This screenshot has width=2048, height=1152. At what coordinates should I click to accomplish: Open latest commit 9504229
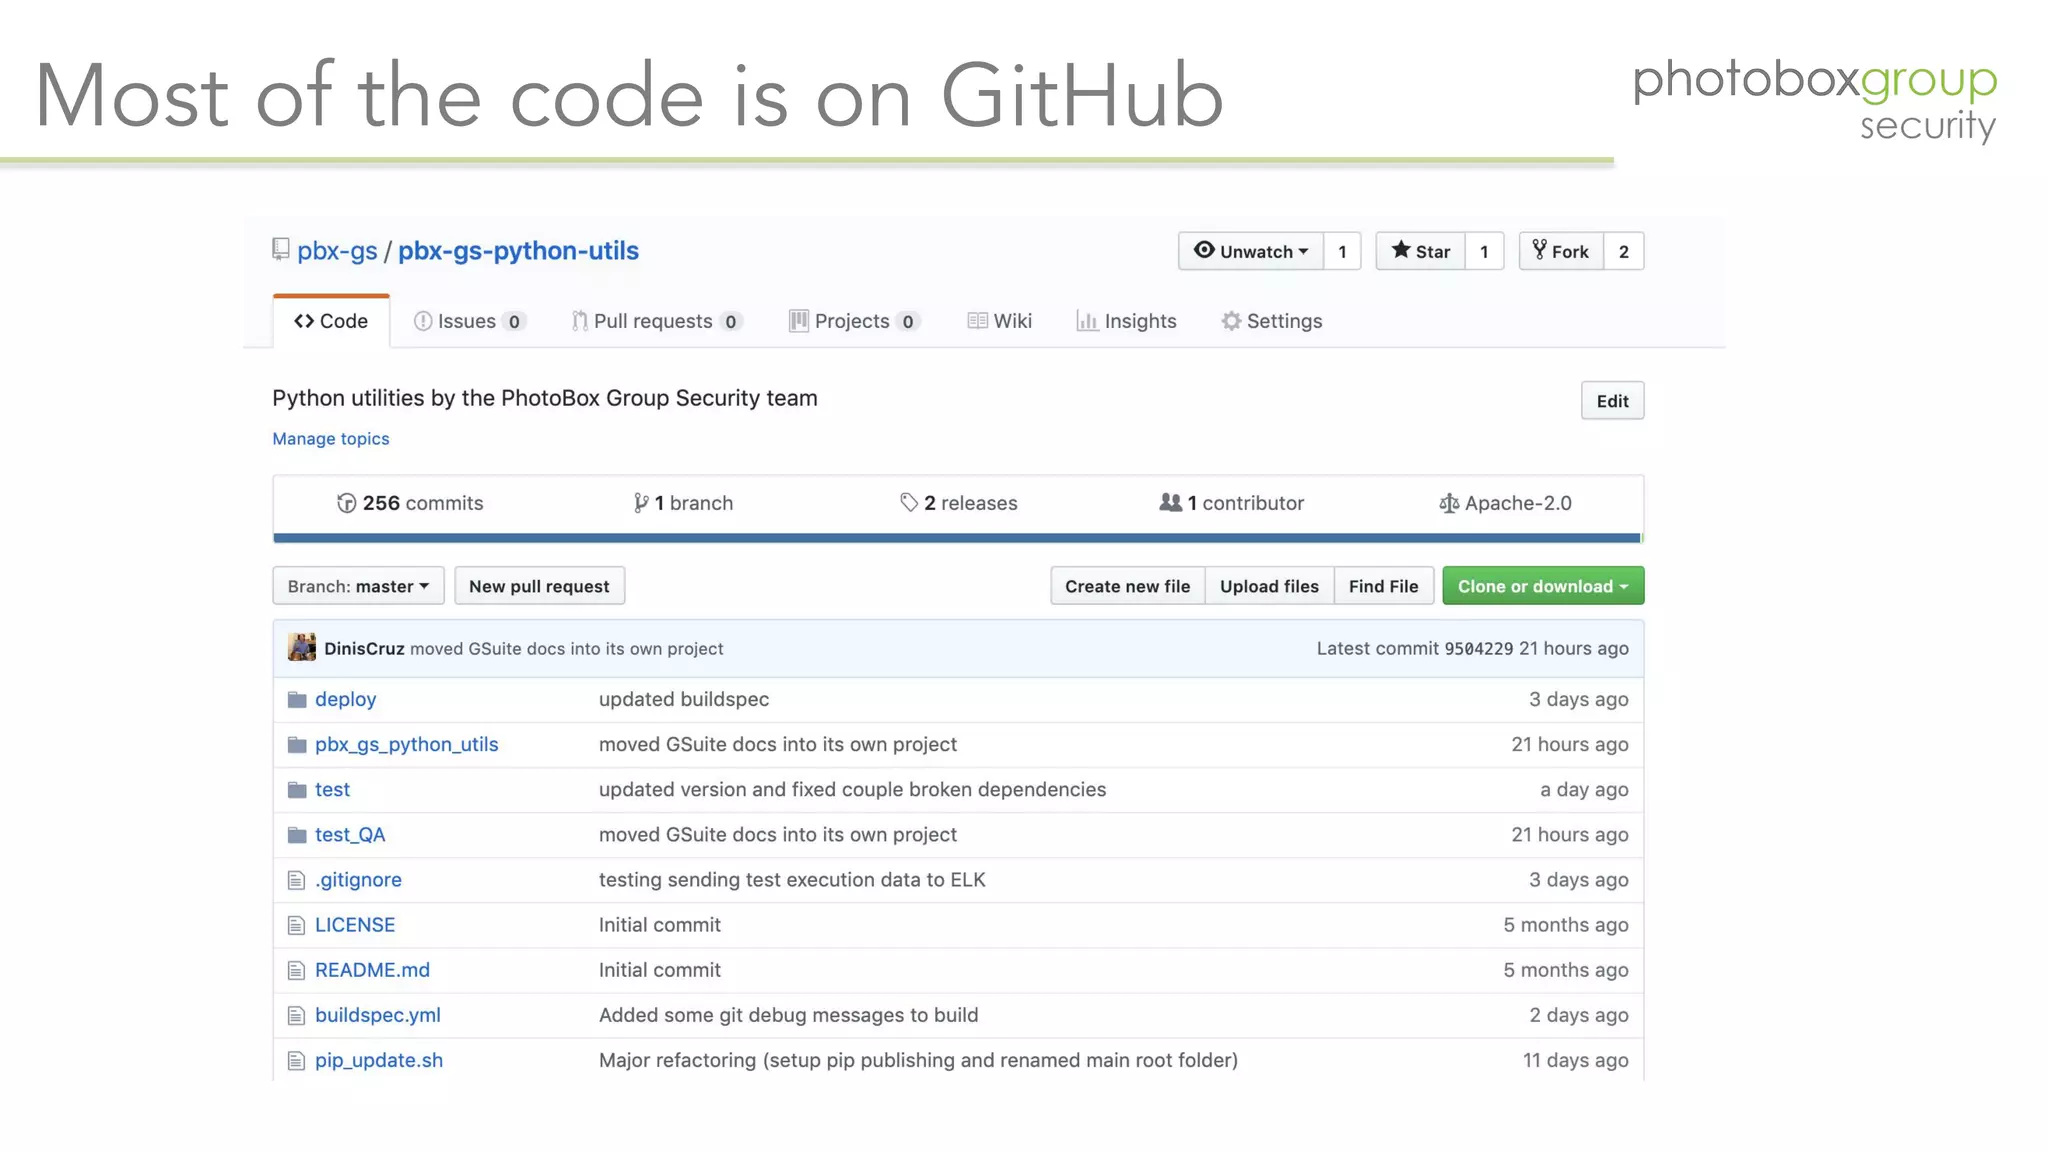(x=1479, y=649)
